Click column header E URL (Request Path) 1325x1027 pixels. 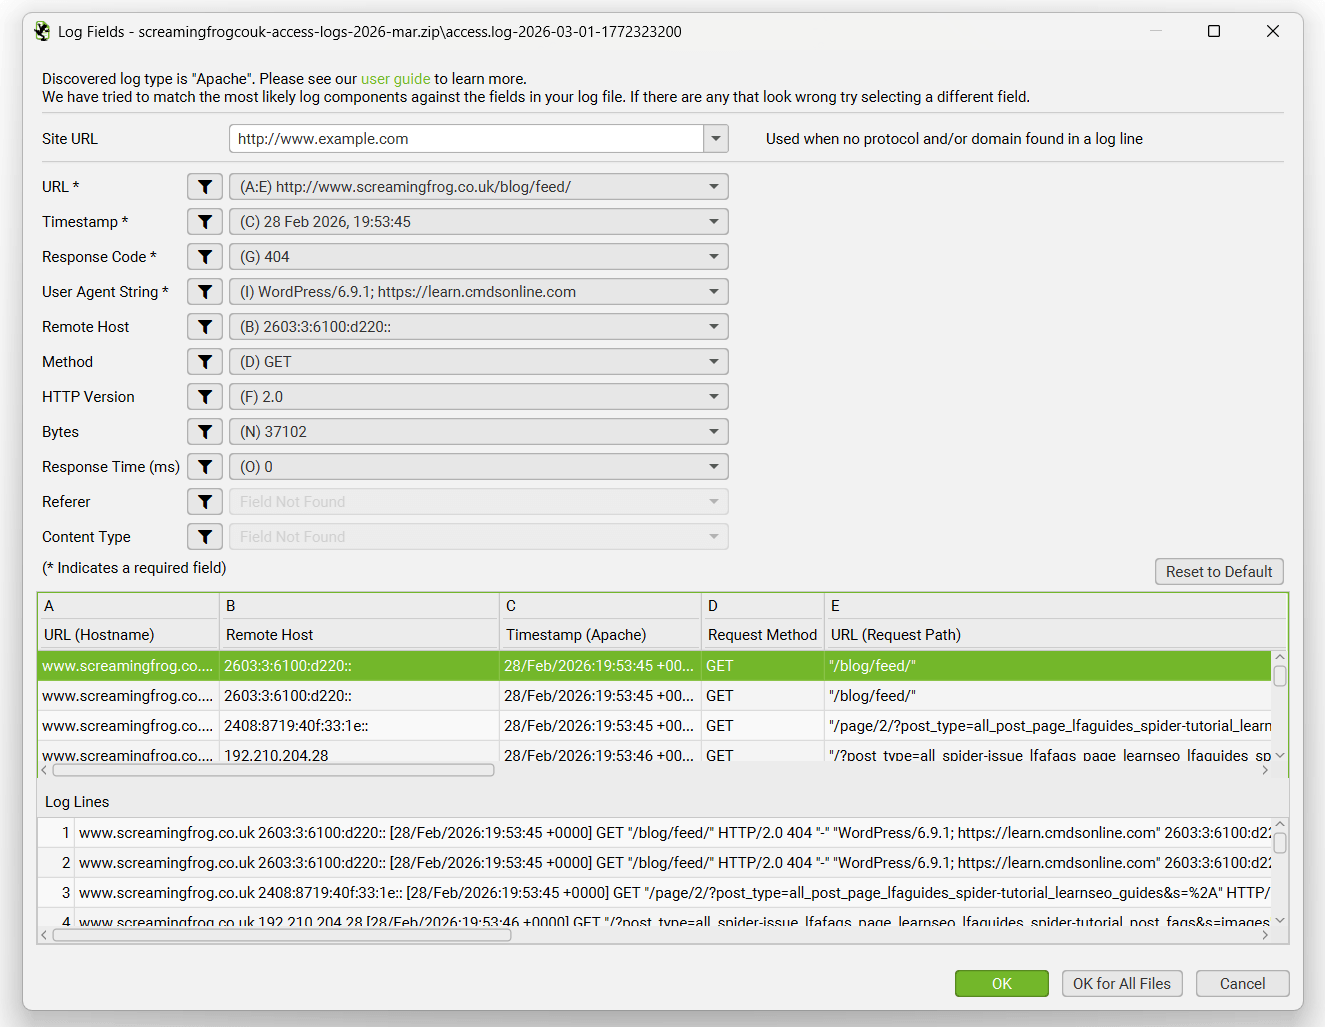point(1055,620)
